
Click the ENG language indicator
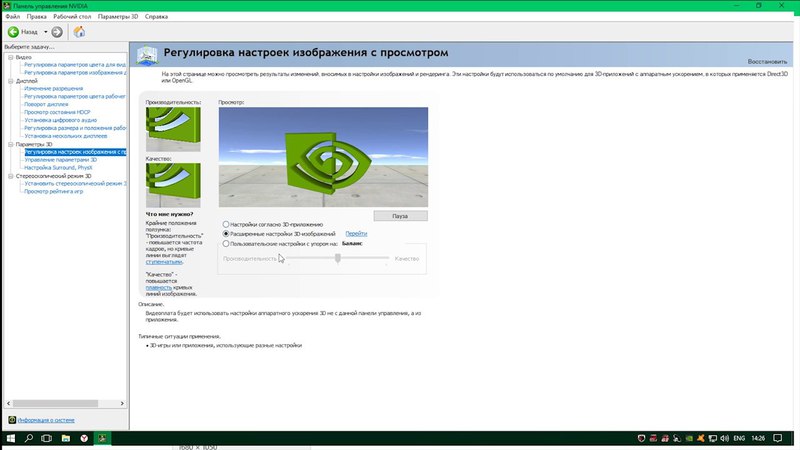pos(739,438)
